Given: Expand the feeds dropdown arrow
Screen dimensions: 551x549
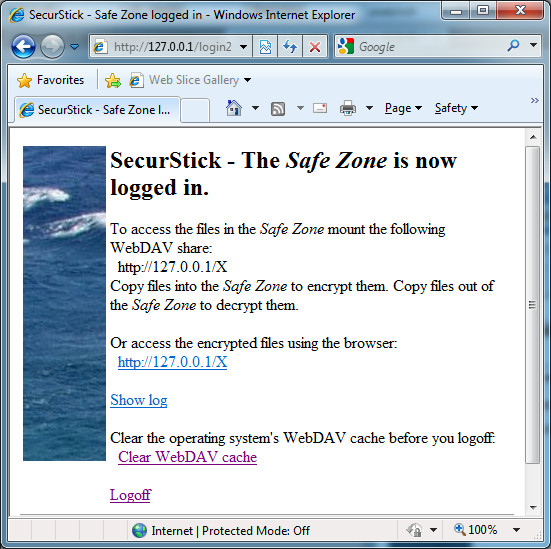Looking at the screenshot, I should (x=300, y=108).
